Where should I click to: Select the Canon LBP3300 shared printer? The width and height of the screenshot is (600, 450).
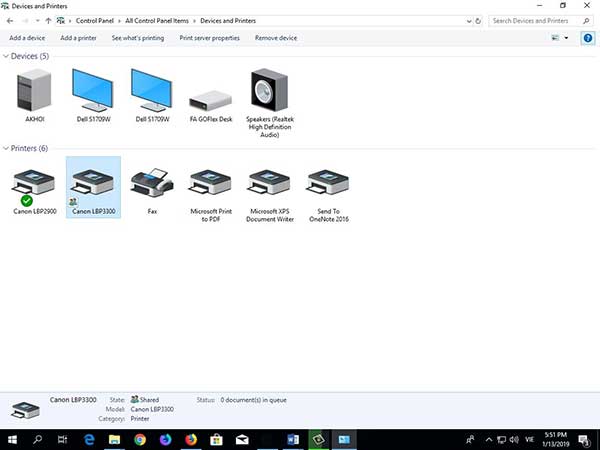(93, 188)
